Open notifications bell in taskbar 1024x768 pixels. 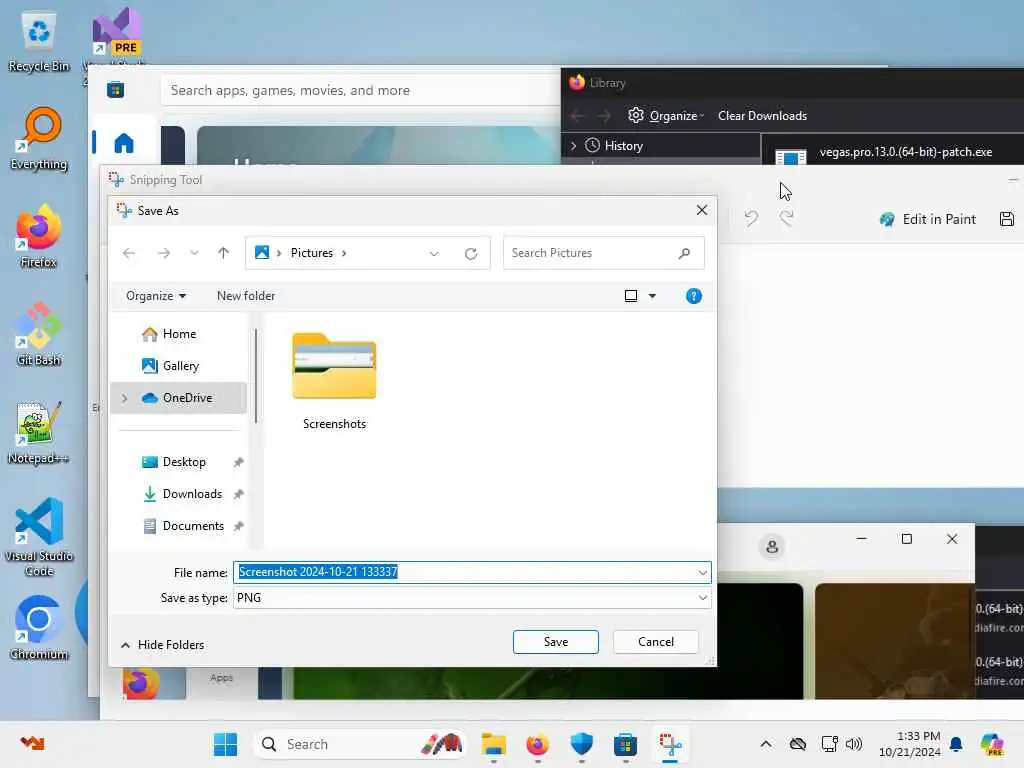956,744
